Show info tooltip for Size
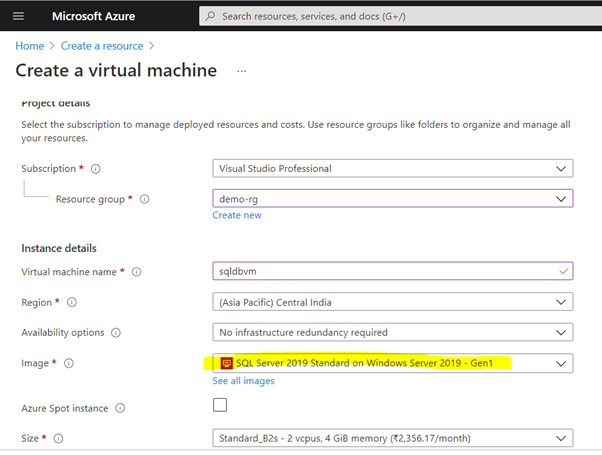 point(58,438)
